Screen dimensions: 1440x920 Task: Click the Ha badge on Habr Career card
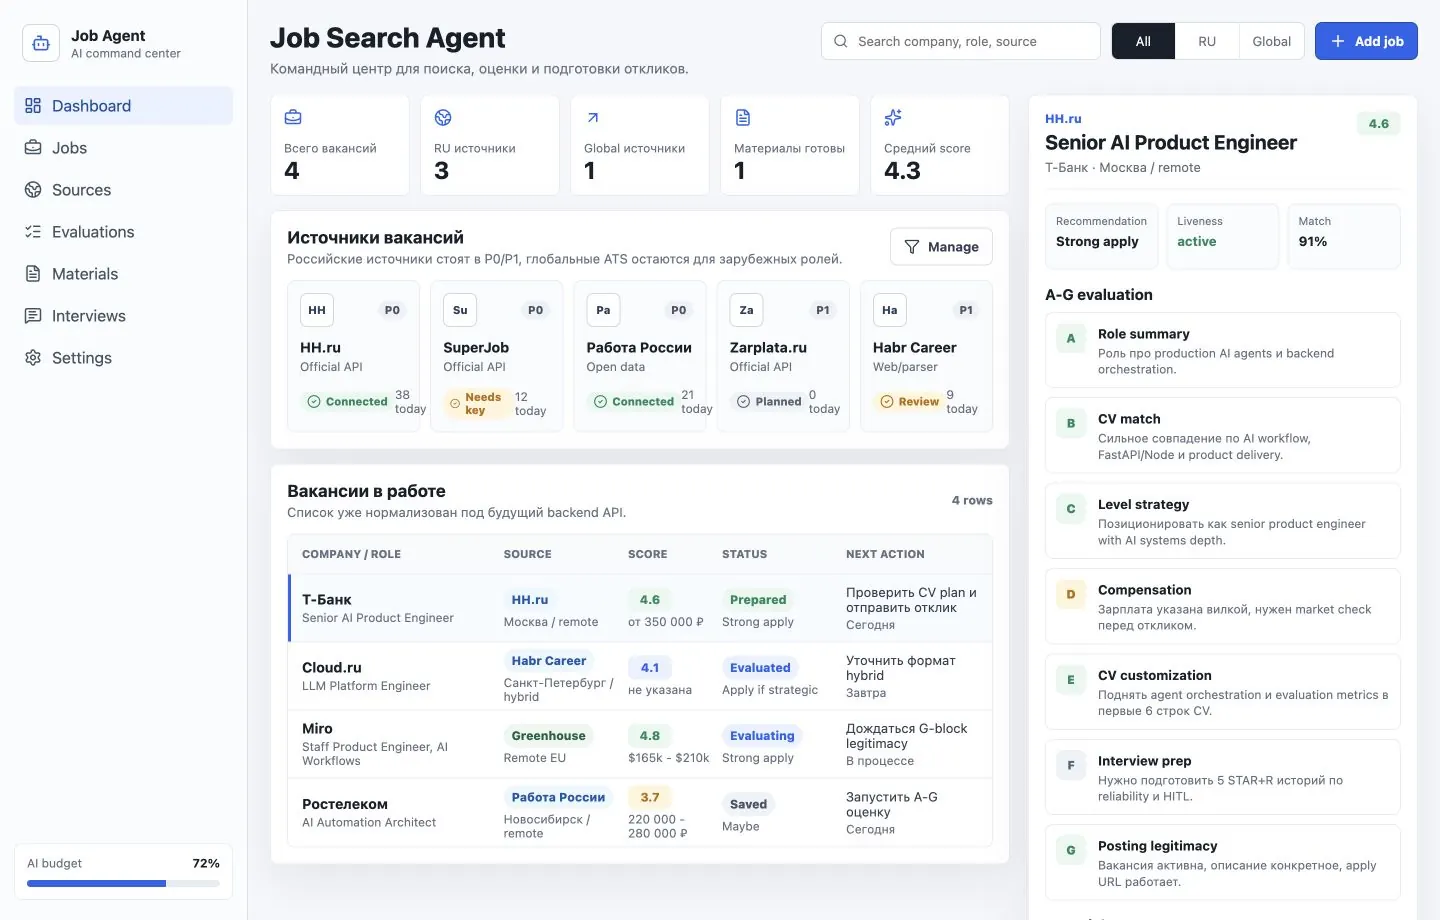click(890, 310)
